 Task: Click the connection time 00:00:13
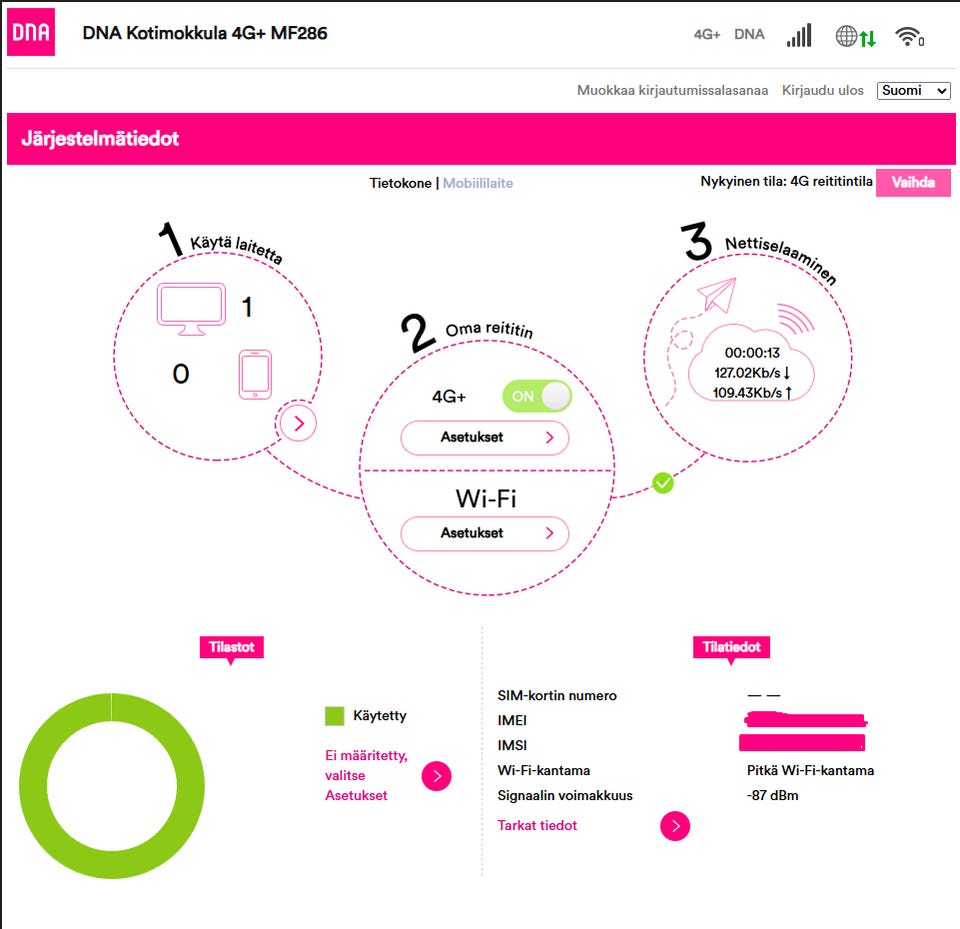pos(752,353)
